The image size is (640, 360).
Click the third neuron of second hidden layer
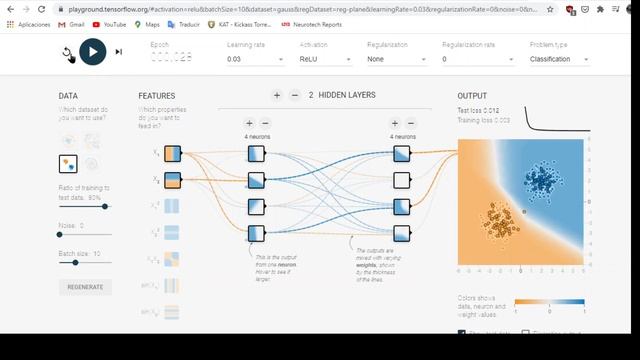[402, 207]
